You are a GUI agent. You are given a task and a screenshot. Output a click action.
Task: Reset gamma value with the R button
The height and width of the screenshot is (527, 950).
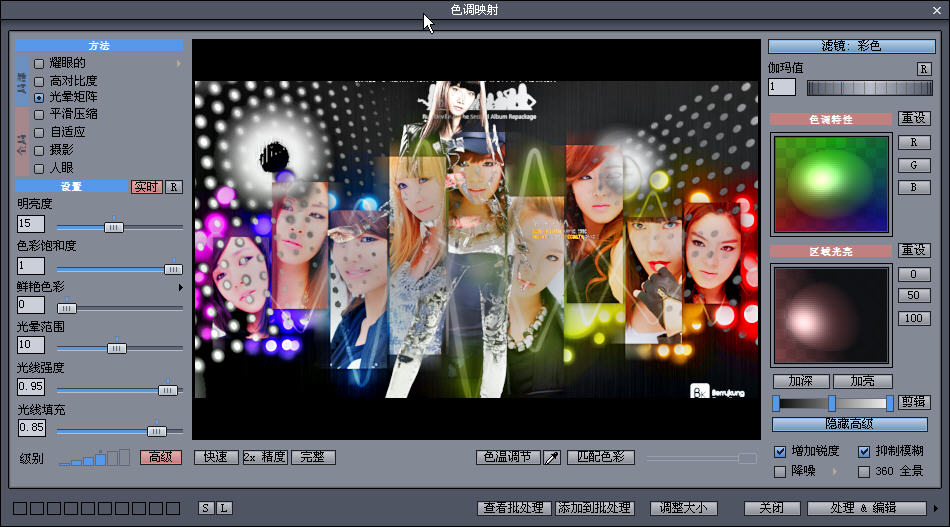pos(924,69)
